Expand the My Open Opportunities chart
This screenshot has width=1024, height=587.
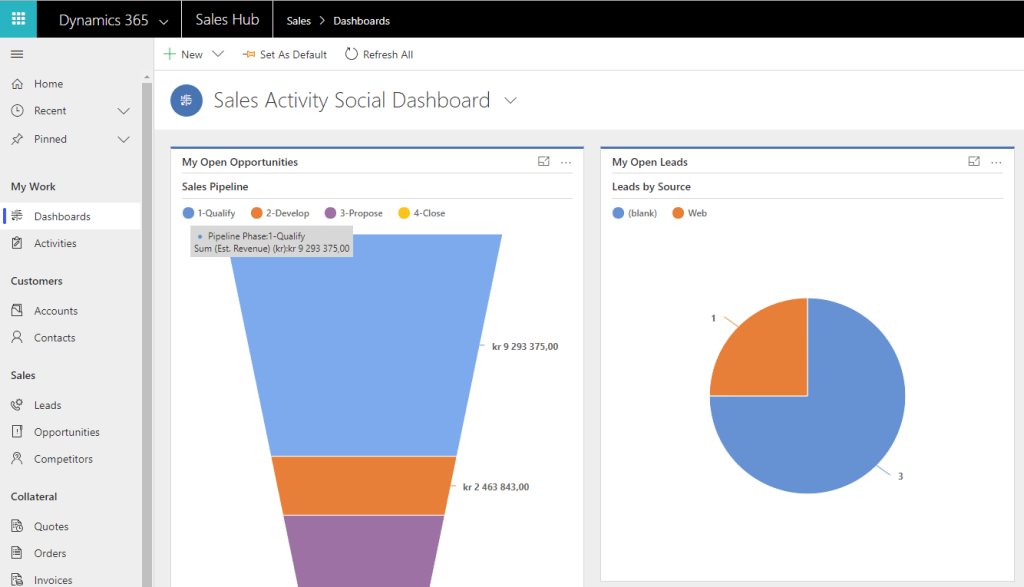[544, 161]
